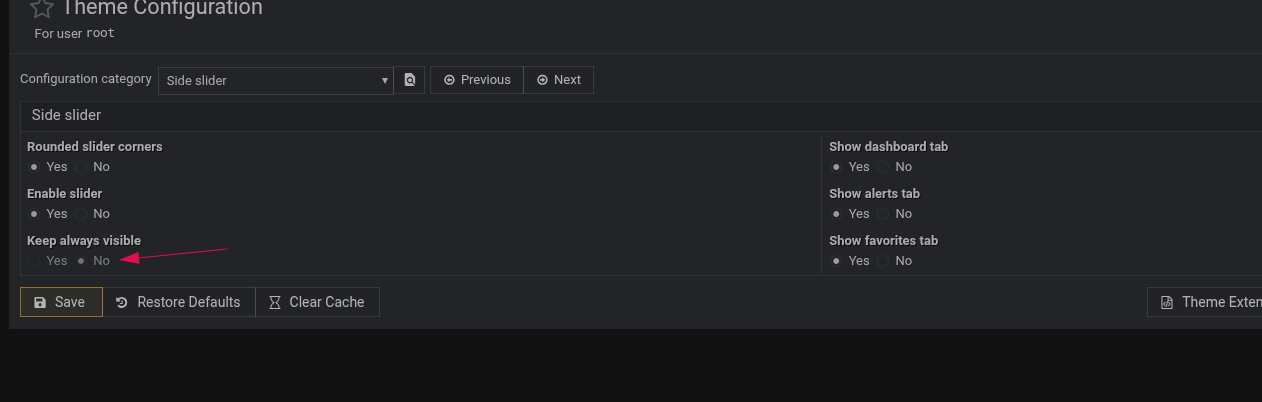
Task: Click the Restore Defaults undo icon
Action: [x=122, y=302]
